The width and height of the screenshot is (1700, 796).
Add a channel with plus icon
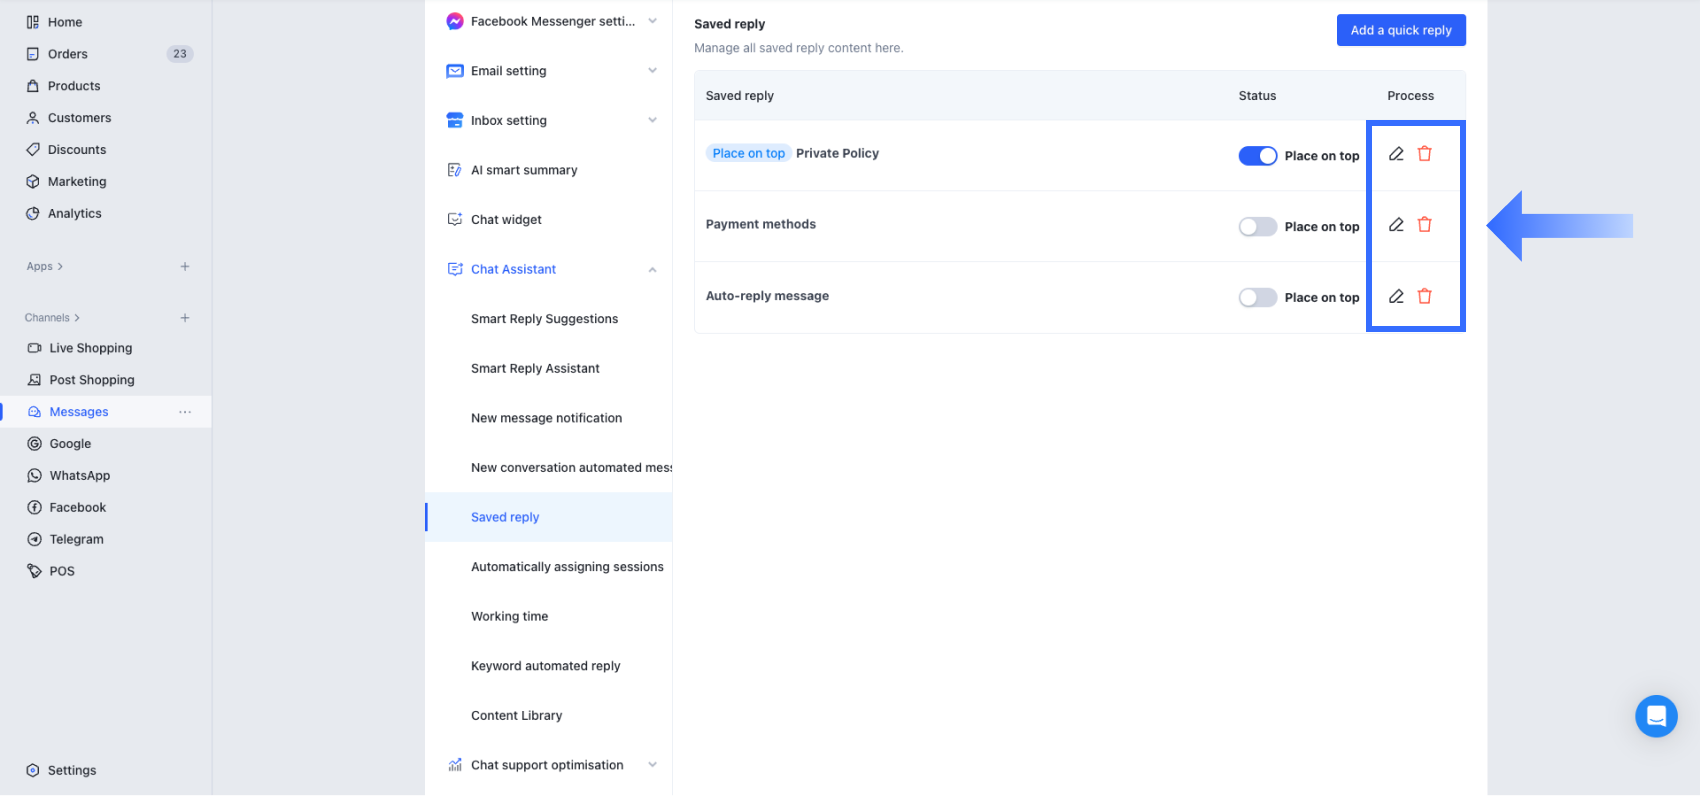[185, 318]
